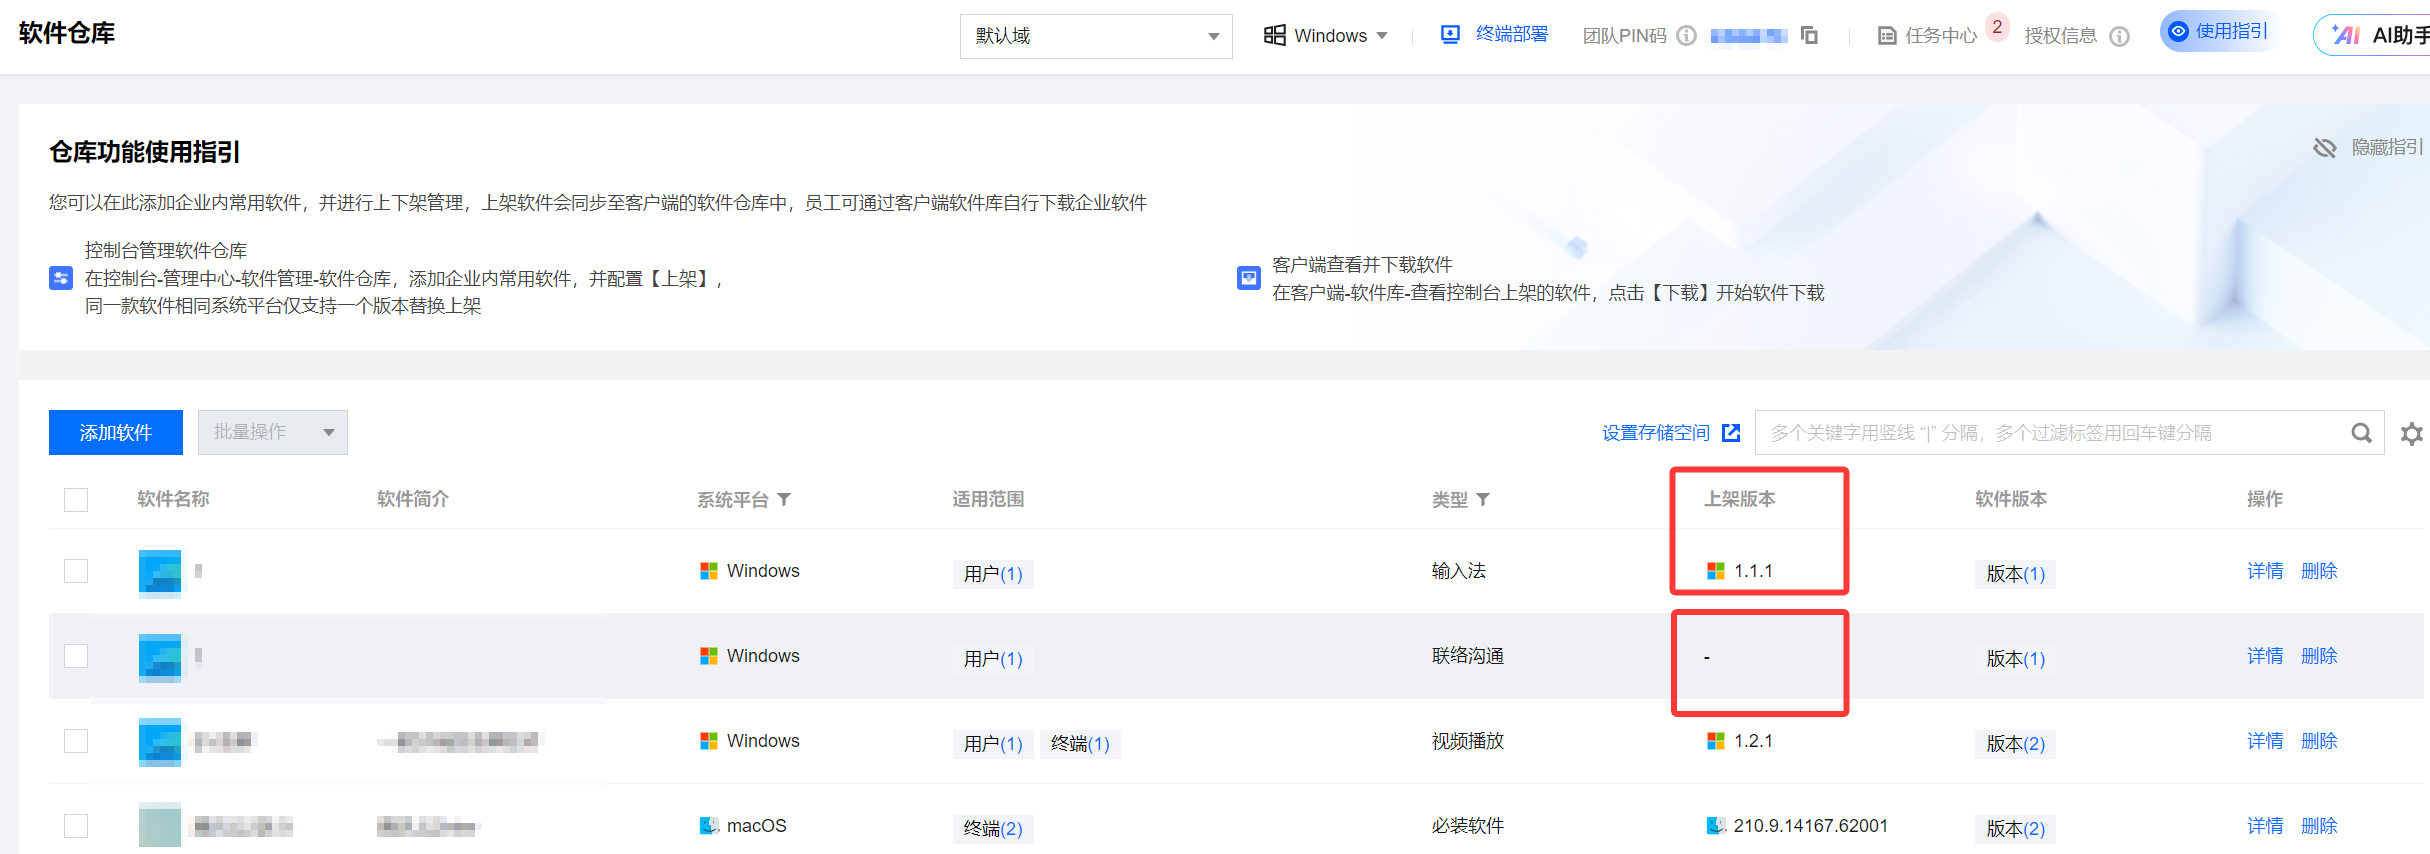Open the terminal deployment menu item

[x=1494, y=34]
